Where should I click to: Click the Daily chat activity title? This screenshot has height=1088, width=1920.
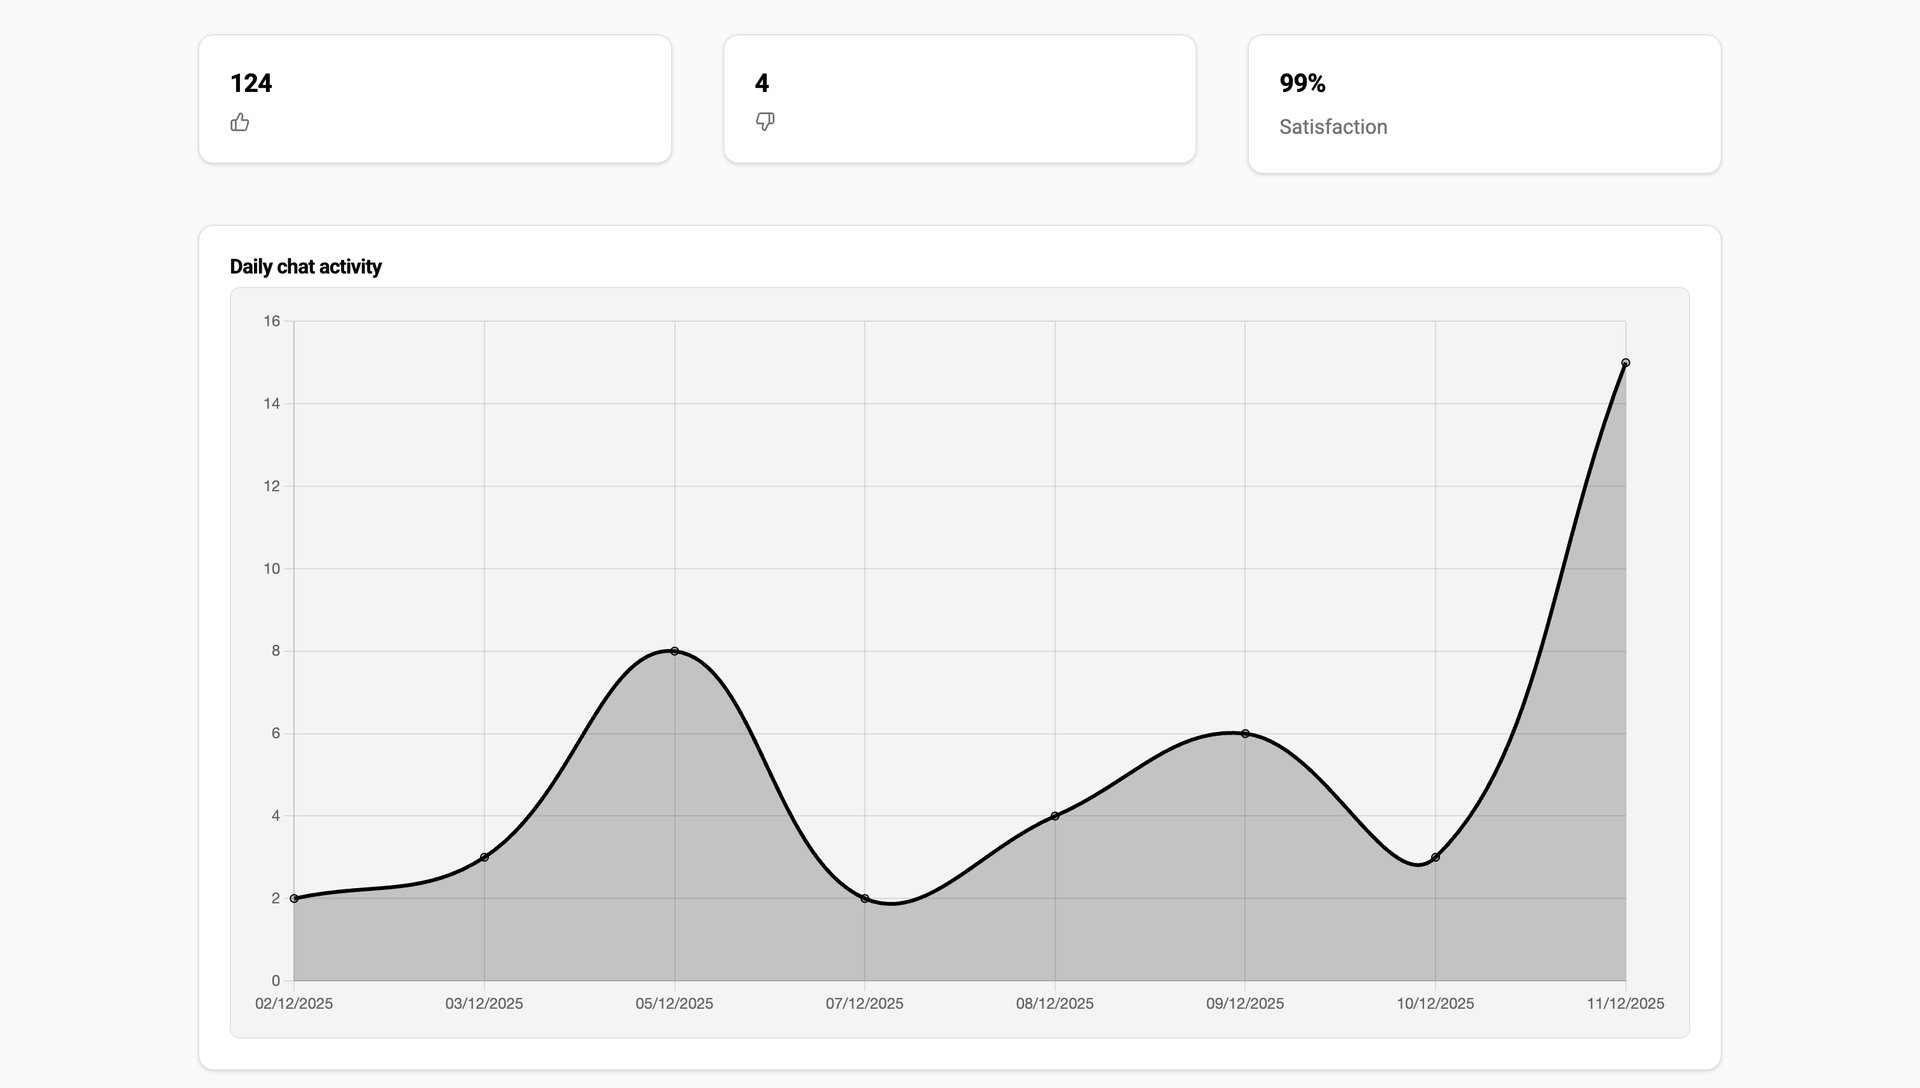305,267
